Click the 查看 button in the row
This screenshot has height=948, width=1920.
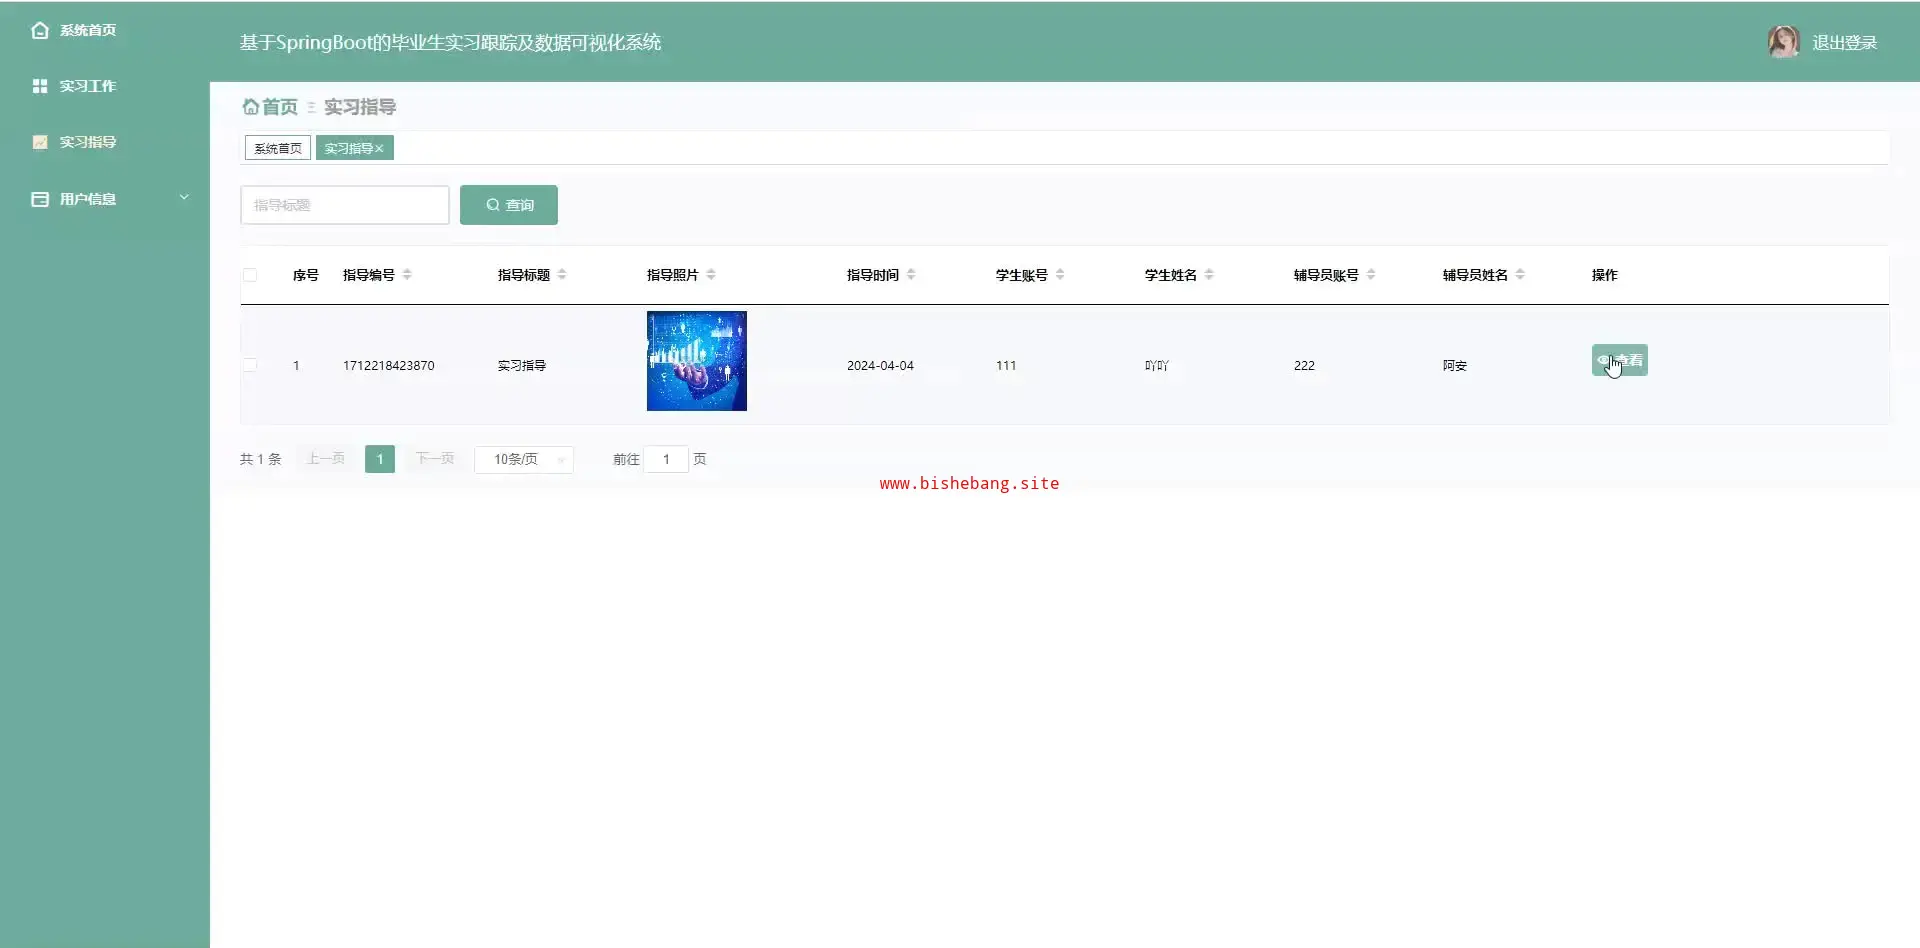pos(1620,360)
